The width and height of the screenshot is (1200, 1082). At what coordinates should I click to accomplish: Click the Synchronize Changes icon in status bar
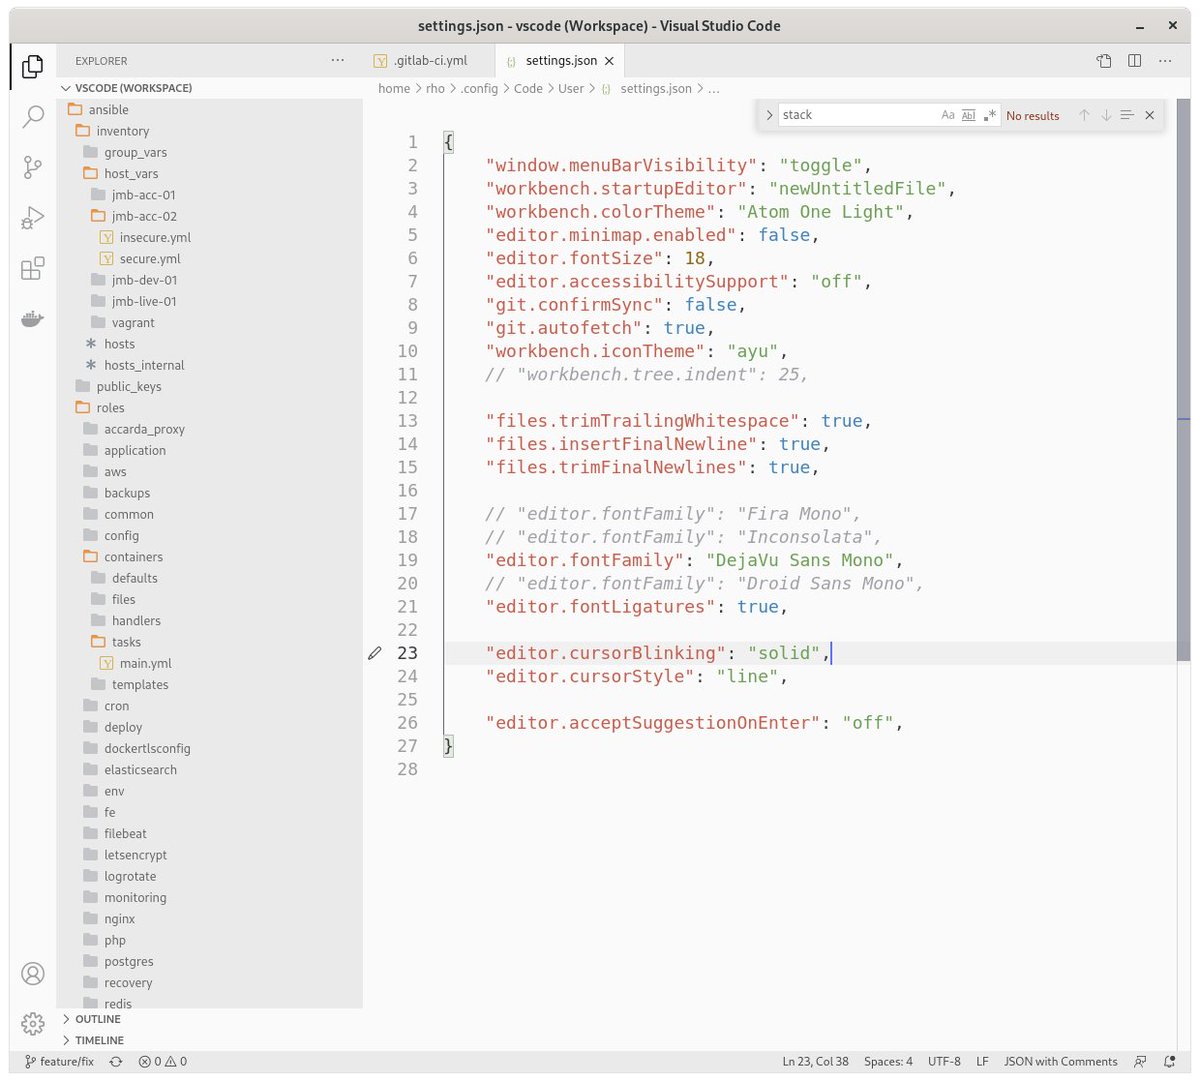click(x=116, y=1062)
